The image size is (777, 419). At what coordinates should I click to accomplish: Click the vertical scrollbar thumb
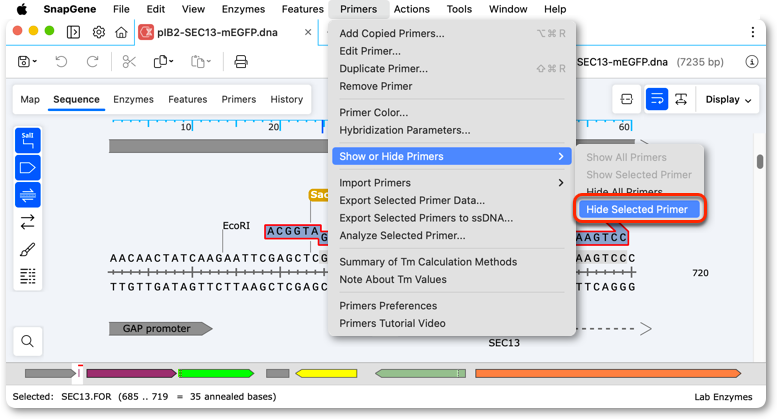pos(760,161)
